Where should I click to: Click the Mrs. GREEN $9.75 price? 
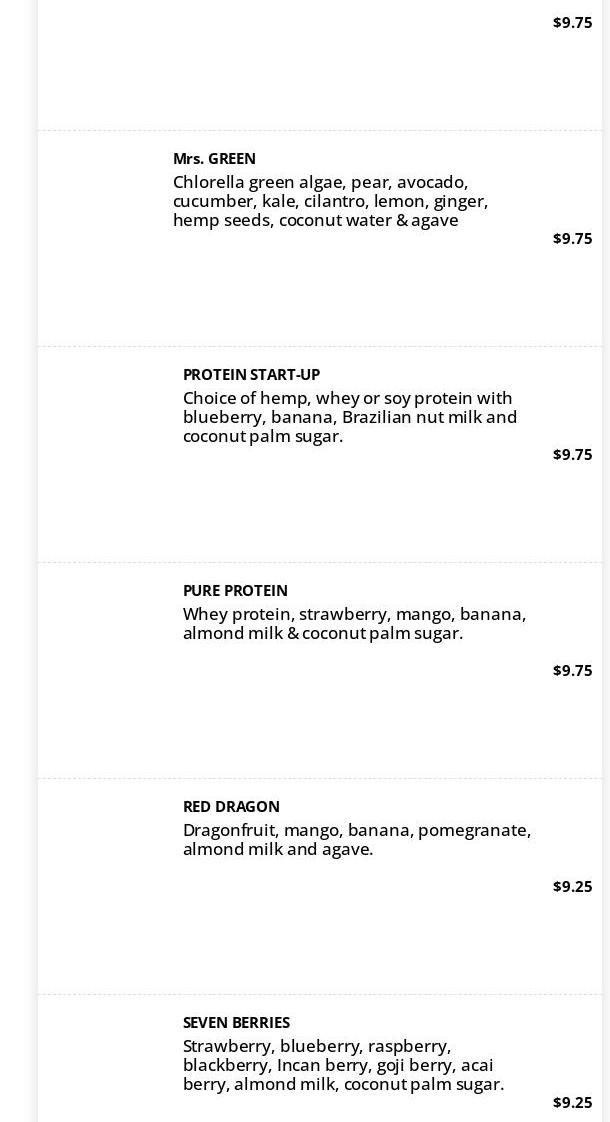(572, 239)
